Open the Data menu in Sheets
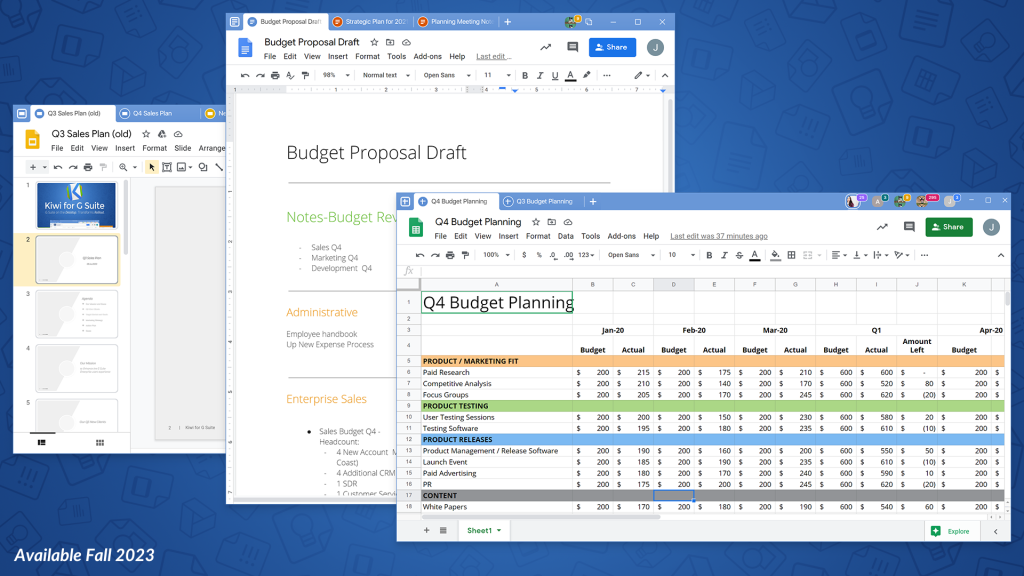 566,237
